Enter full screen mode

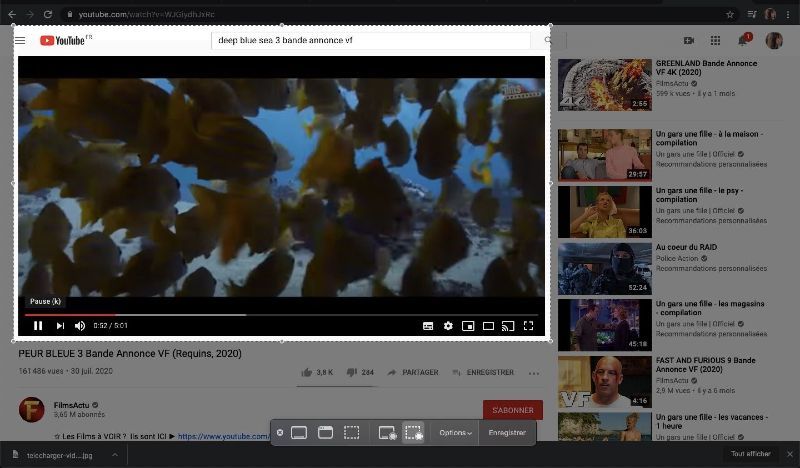tap(529, 326)
